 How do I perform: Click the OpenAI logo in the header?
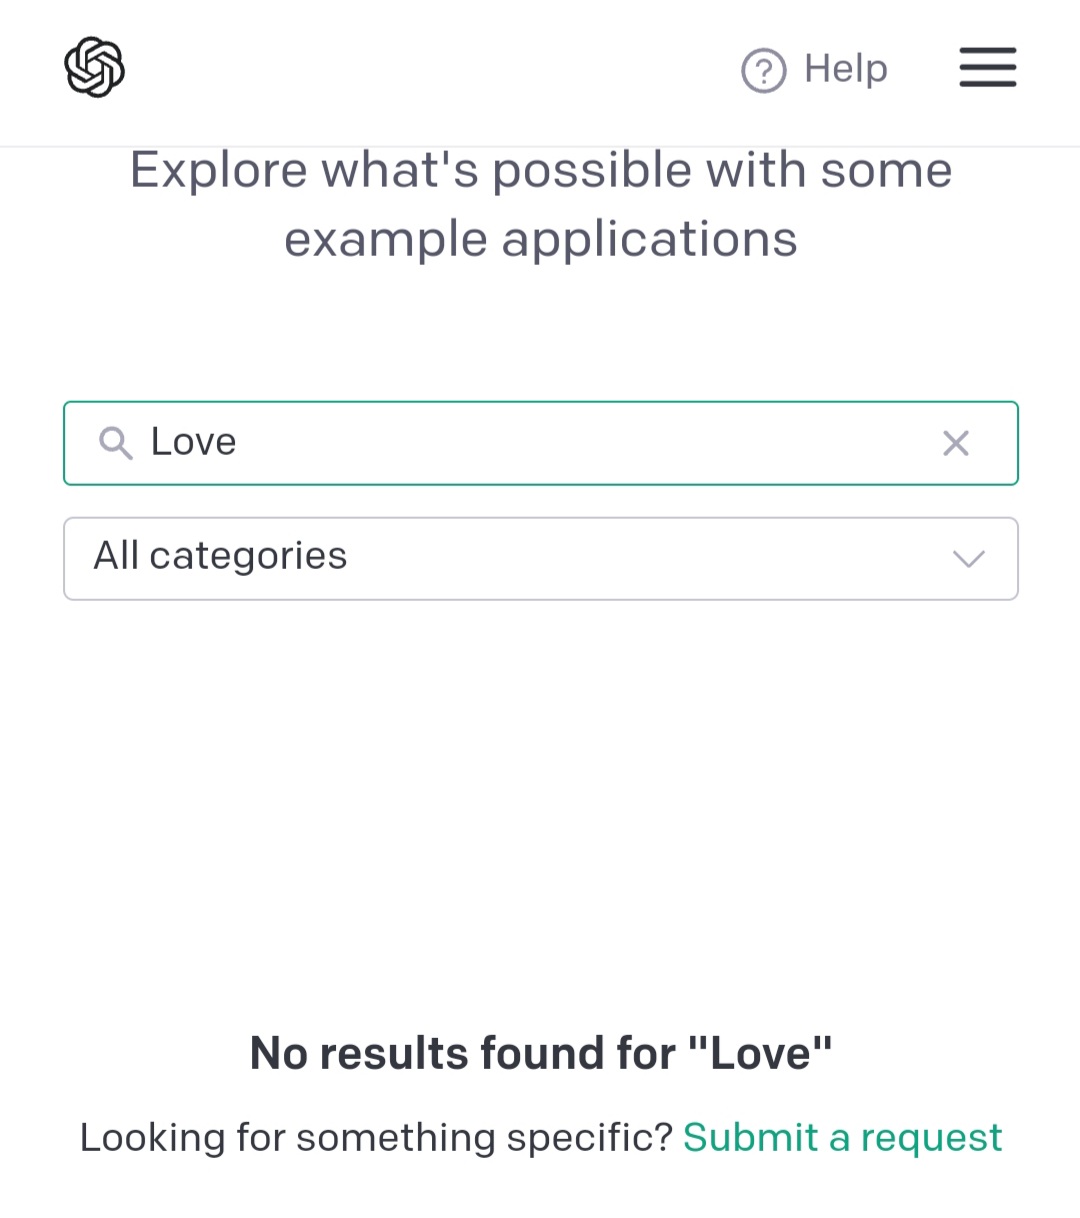point(94,68)
